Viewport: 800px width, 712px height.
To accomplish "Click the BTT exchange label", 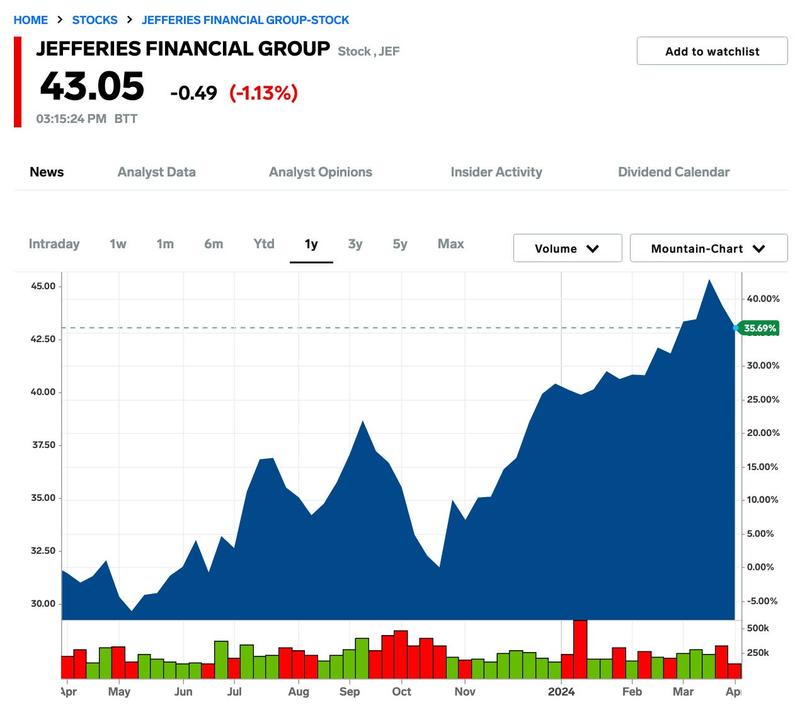I will pos(126,119).
